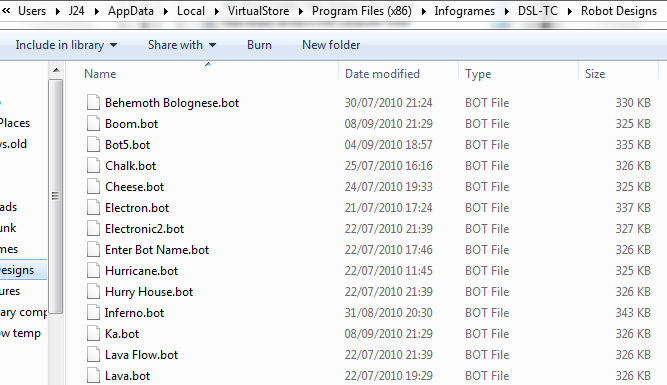The width and height of the screenshot is (667, 385).
Task: Select file name Lava Flow.bot
Action: (142, 355)
